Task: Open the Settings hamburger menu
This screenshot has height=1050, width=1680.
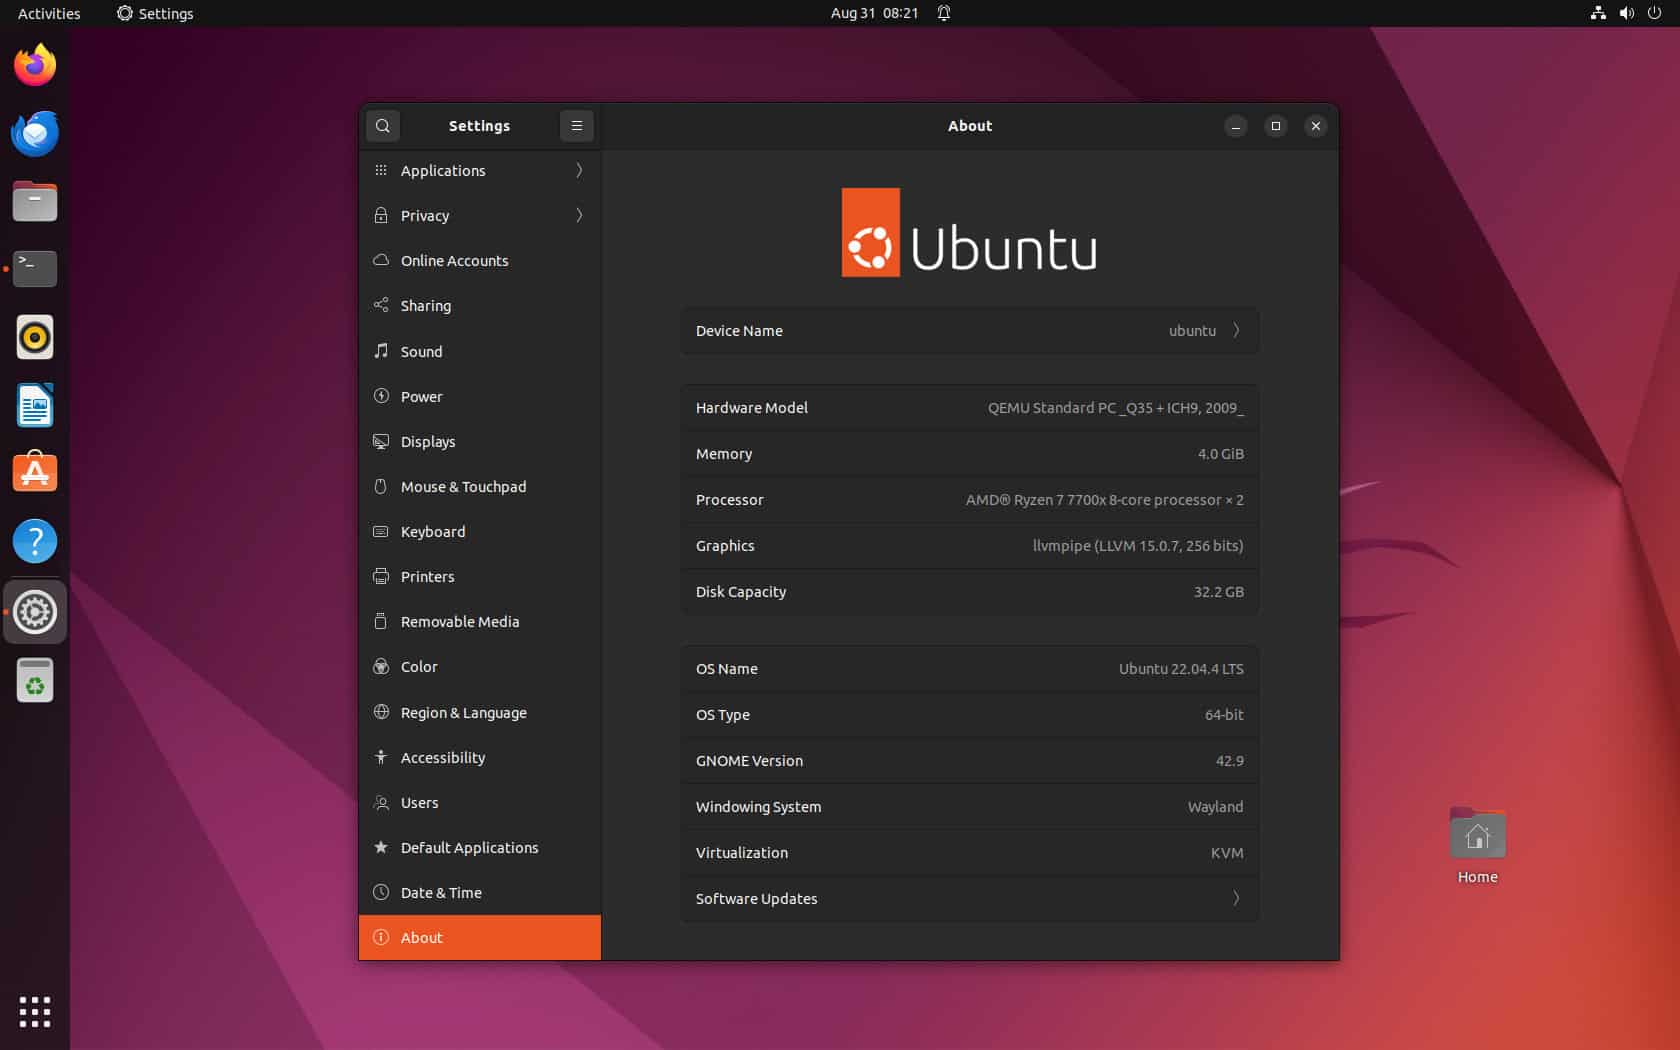Action: click(576, 126)
